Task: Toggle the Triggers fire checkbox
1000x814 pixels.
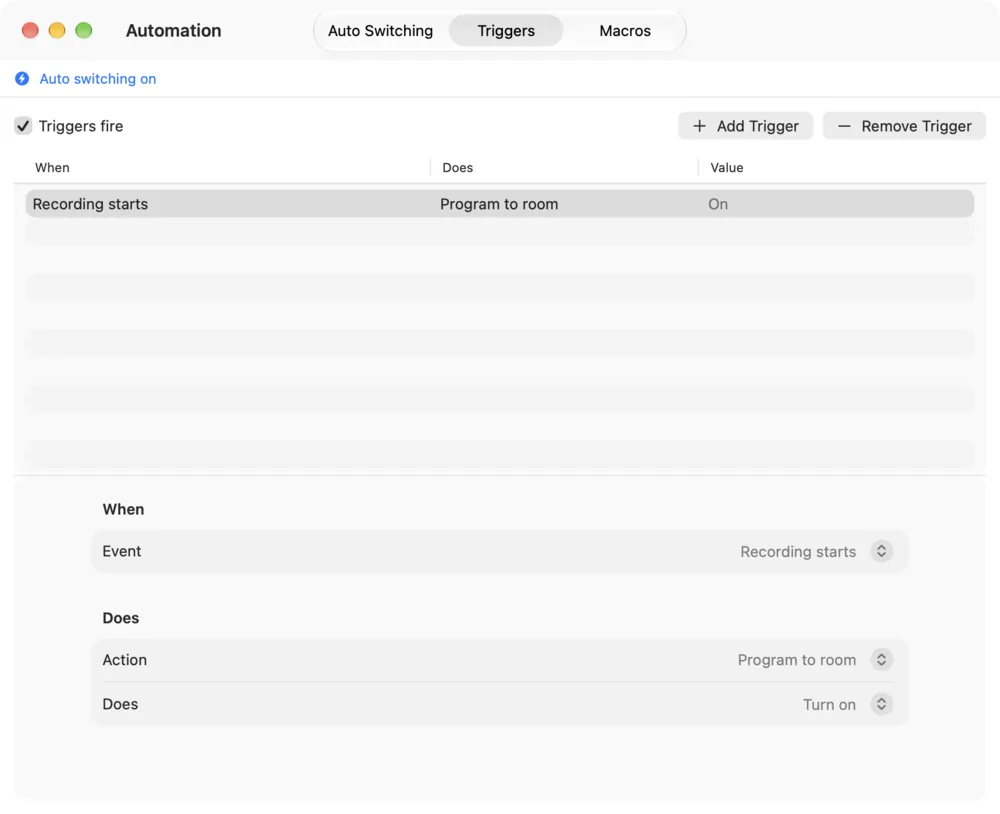Action: (23, 126)
